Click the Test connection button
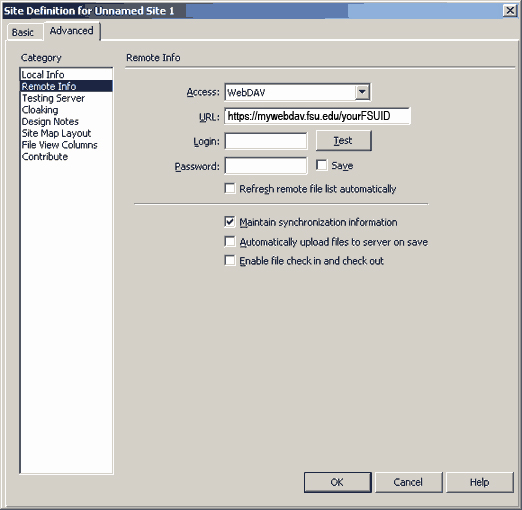Viewport: 522px width, 510px height. [344, 141]
